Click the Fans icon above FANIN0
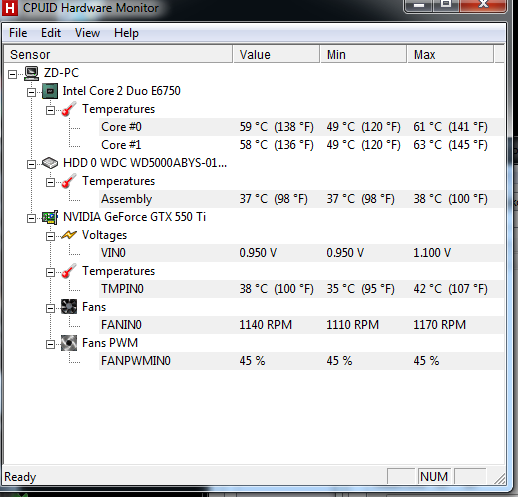This screenshot has width=518, height=497. coord(69,307)
